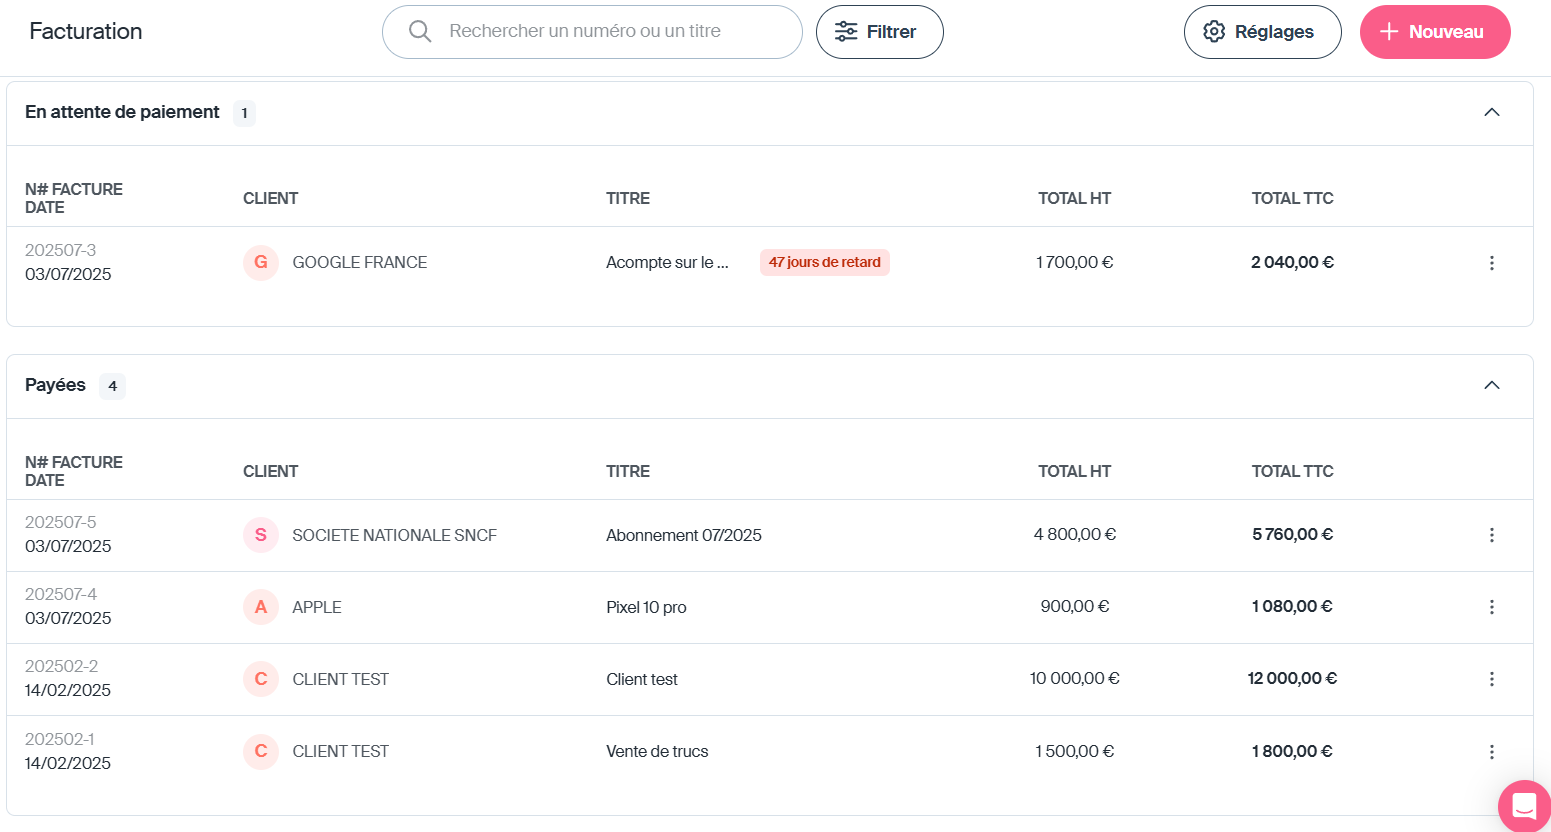Image resolution: width=1551 pixels, height=832 pixels.
Task: Open the chat support bubble icon
Action: point(1524,805)
